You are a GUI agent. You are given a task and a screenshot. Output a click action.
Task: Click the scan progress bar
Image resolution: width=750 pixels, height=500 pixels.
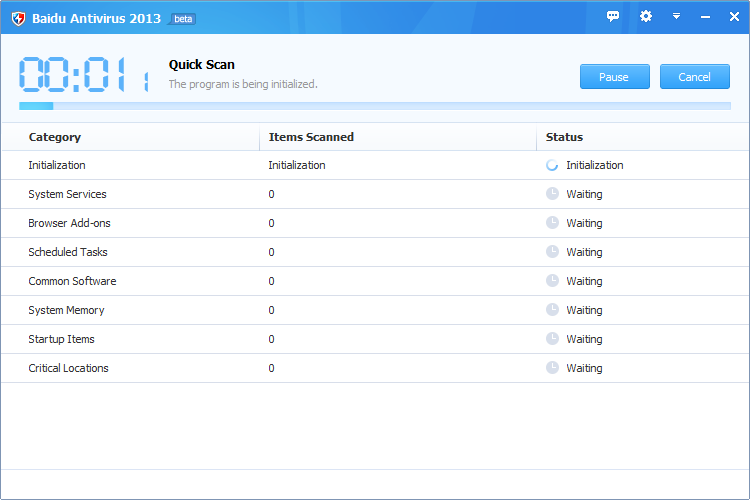[375, 106]
